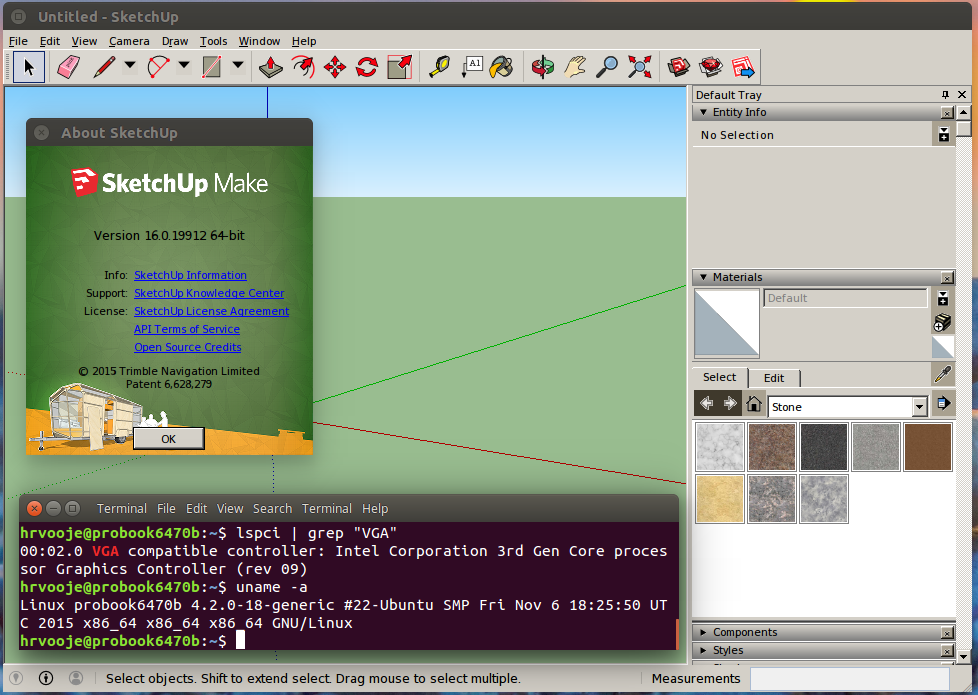Pick the white marble stone swatch
978x695 pixels.
click(x=720, y=447)
